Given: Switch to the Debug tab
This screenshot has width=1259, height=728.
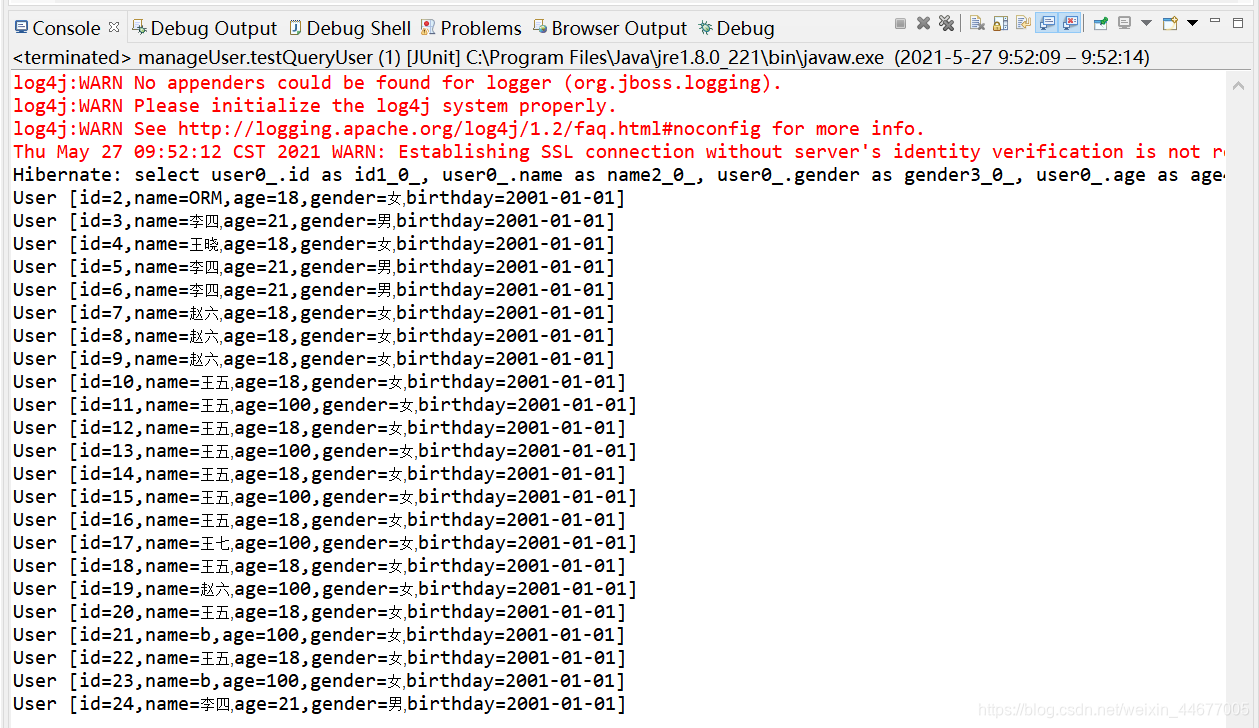Looking at the screenshot, I should point(736,28).
